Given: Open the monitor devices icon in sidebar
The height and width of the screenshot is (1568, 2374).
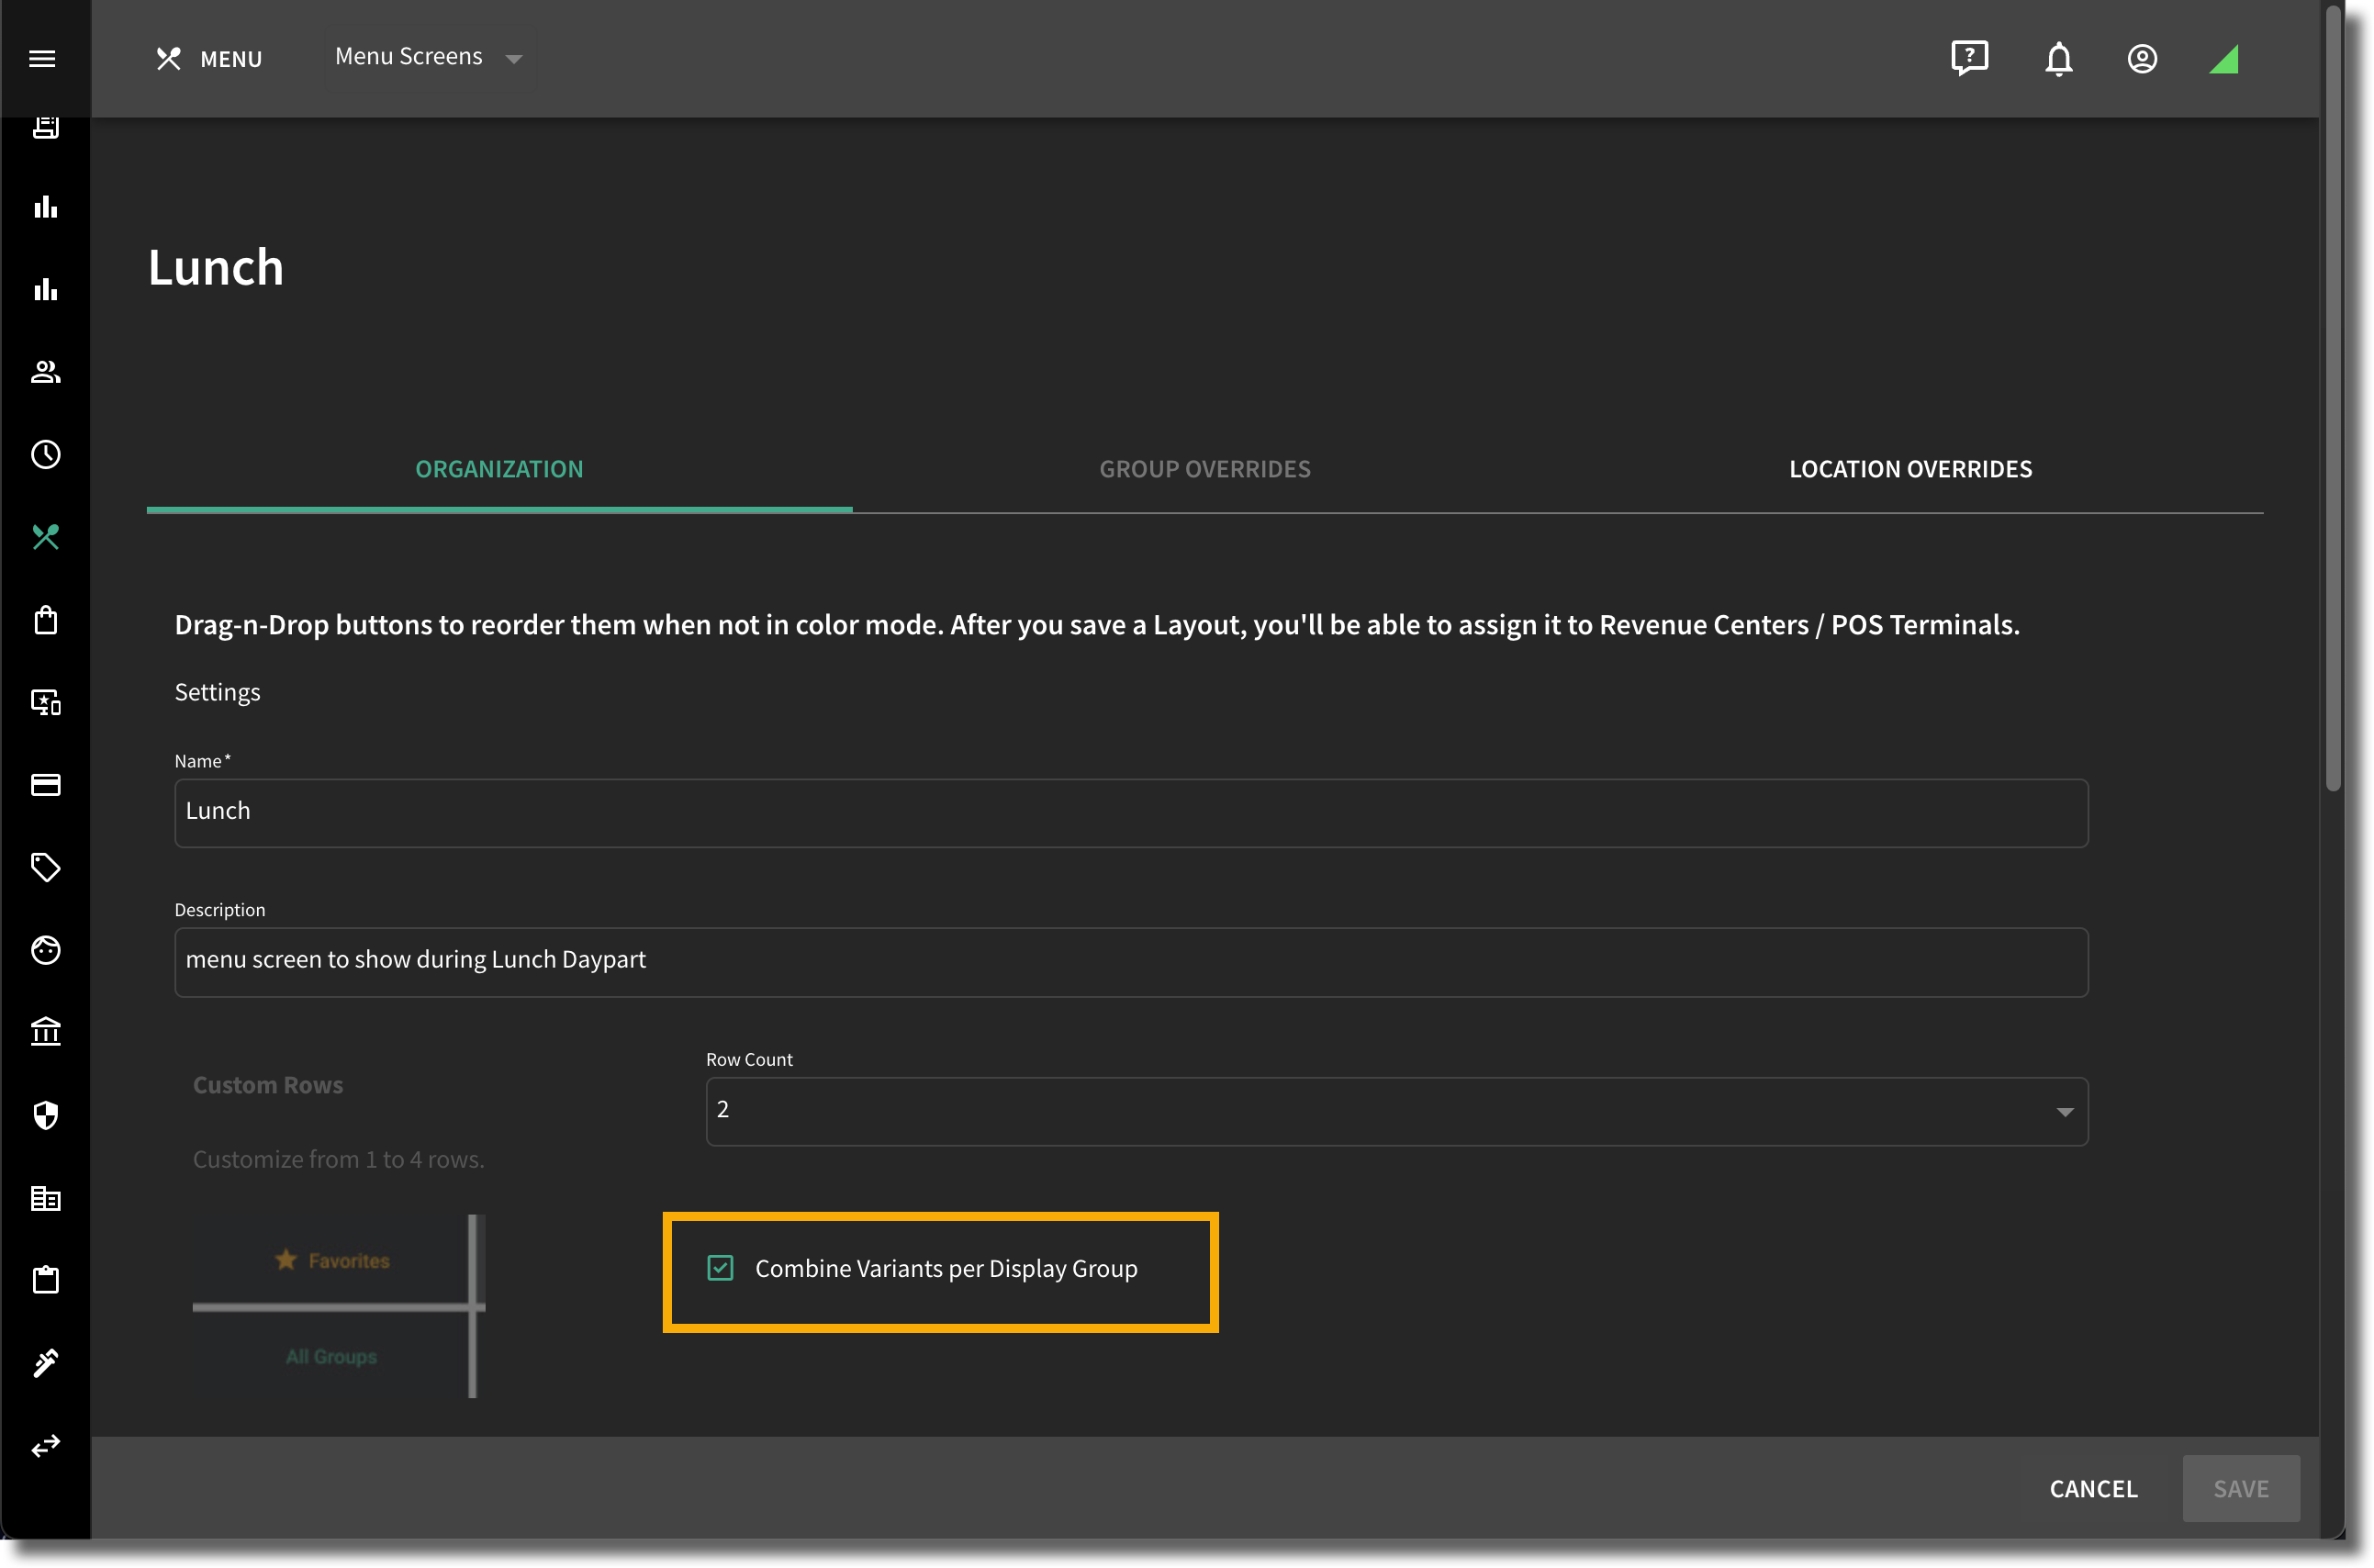Looking at the screenshot, I should [x=46, y=702].
